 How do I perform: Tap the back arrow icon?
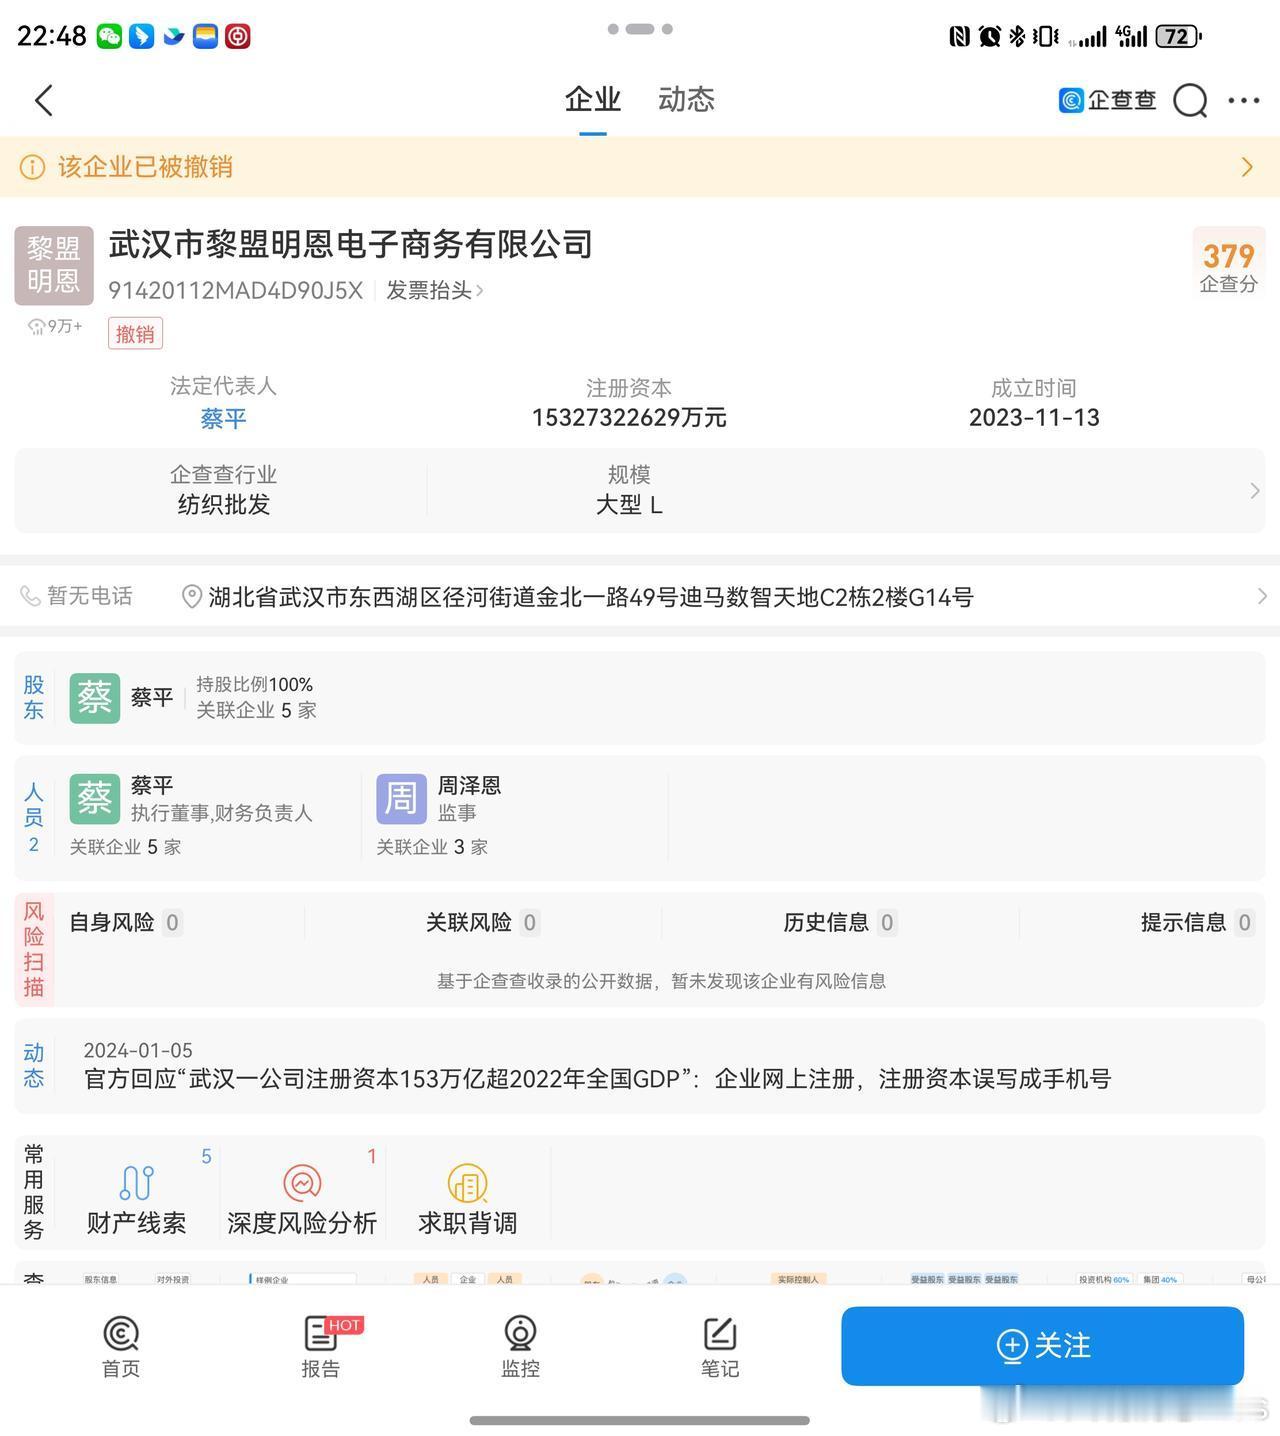tap(42, 100)
